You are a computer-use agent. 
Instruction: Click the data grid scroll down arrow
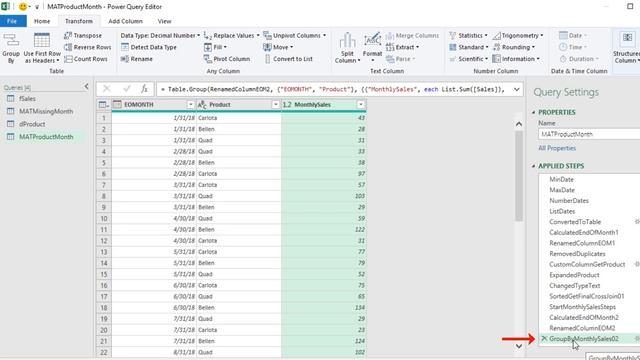click(x=519, y=346)
